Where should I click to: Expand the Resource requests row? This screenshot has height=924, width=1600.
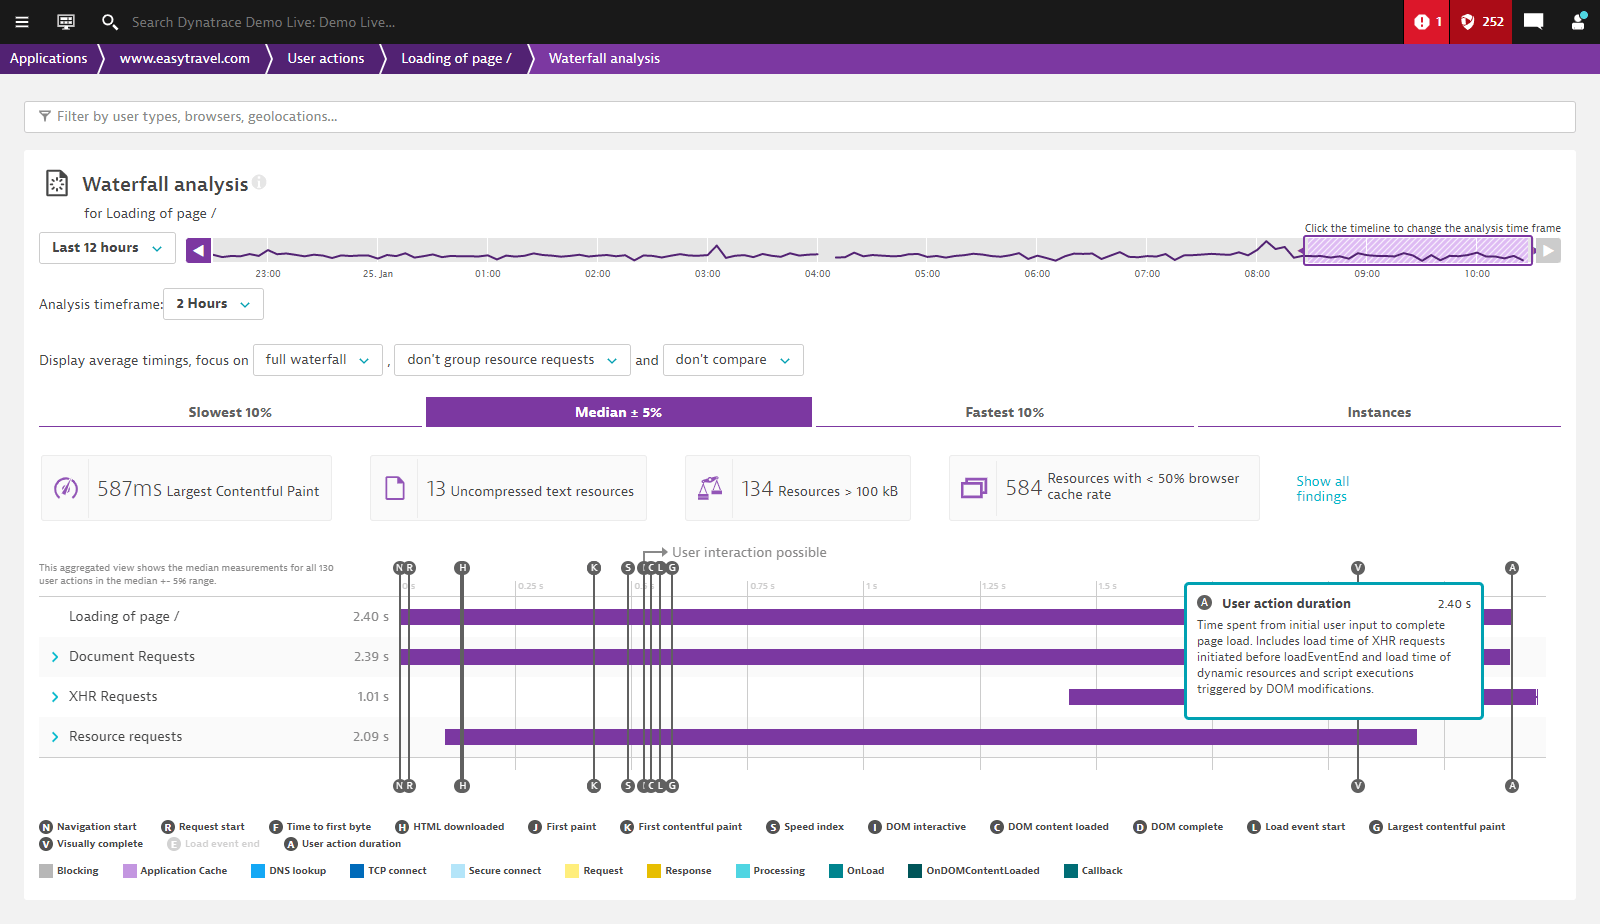click(x=55, y=737)
